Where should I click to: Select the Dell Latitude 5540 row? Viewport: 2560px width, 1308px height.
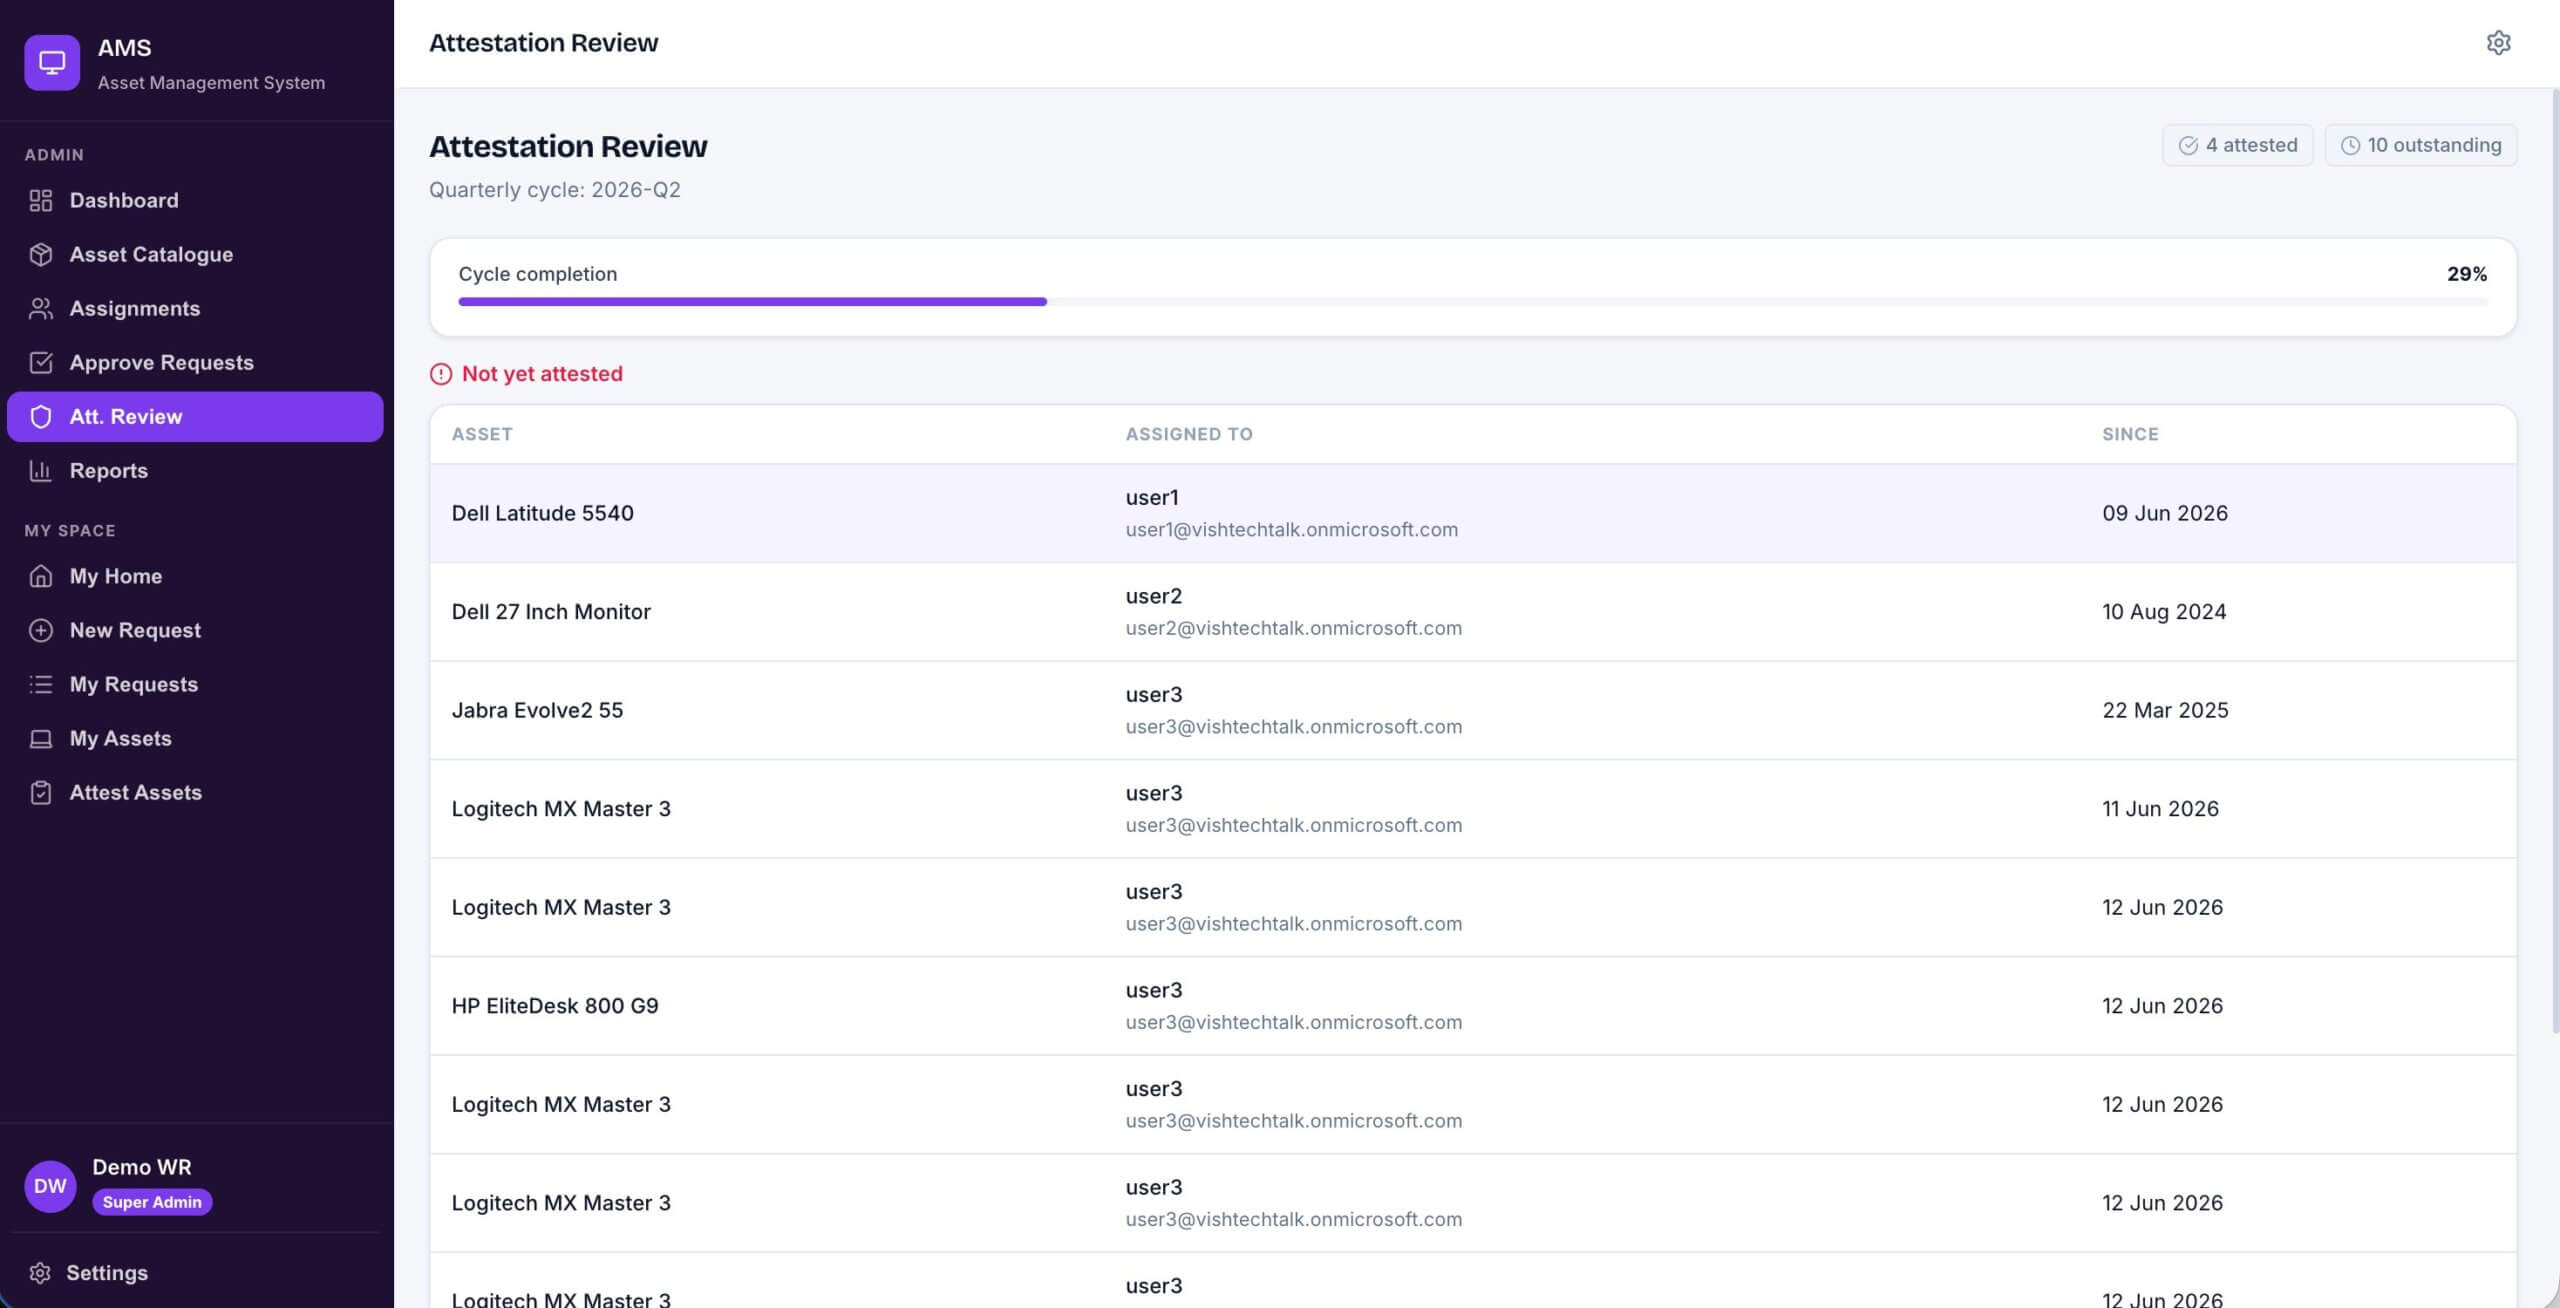(1472, 513)
